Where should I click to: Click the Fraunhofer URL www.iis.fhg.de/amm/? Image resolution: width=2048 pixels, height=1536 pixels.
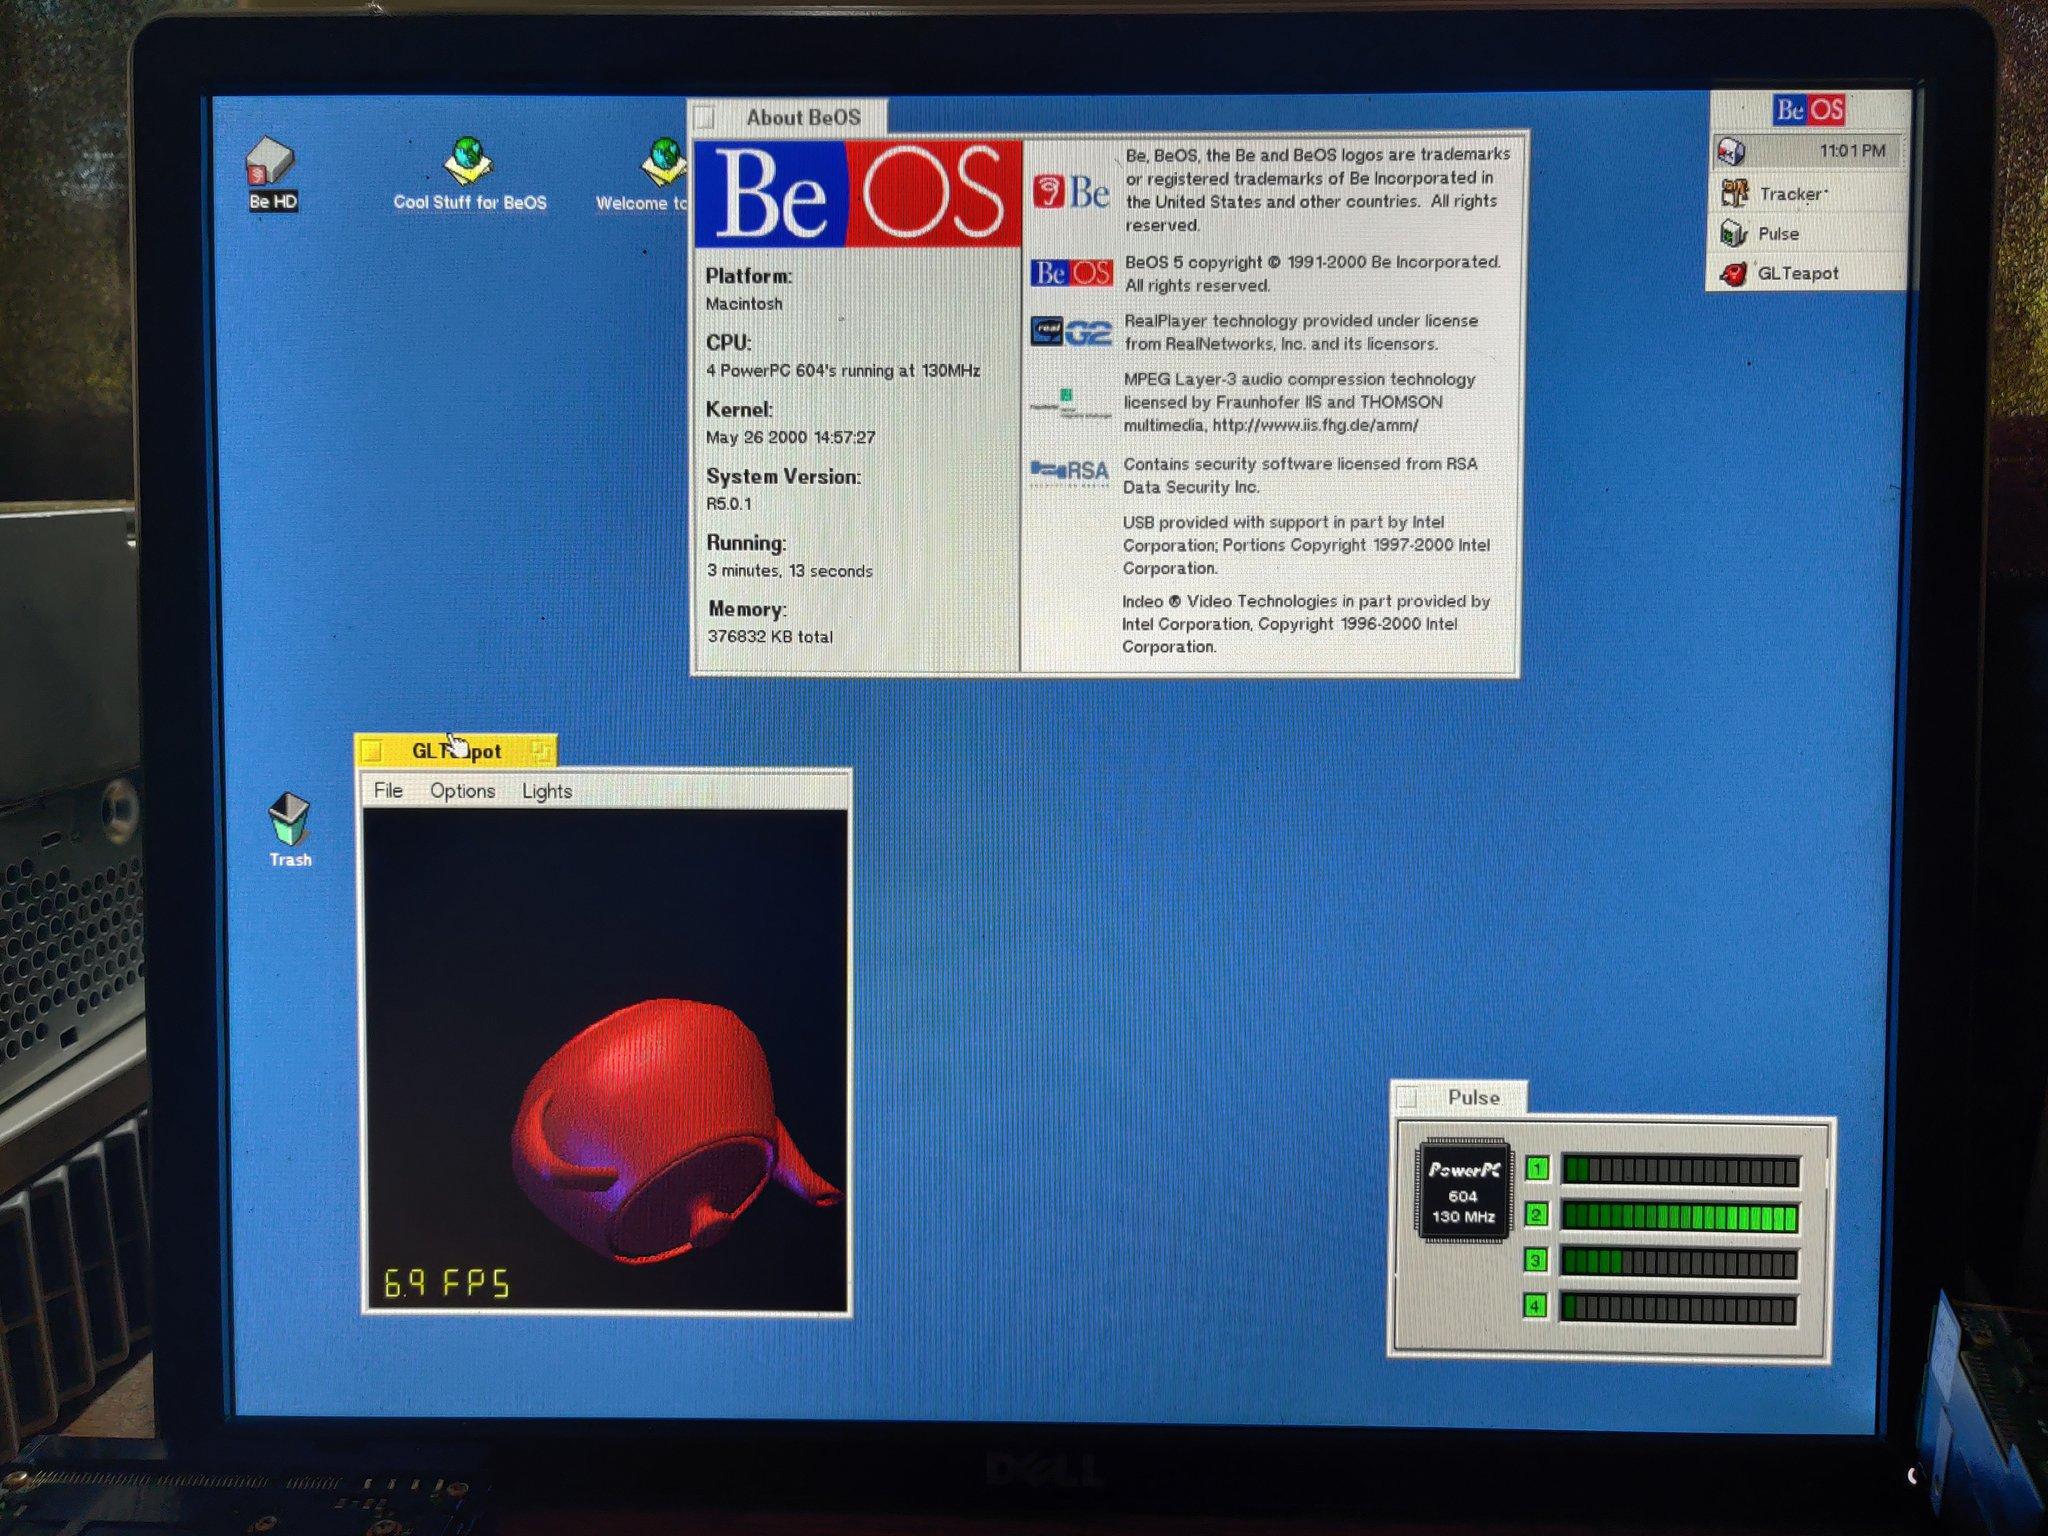coord(1315,425)
